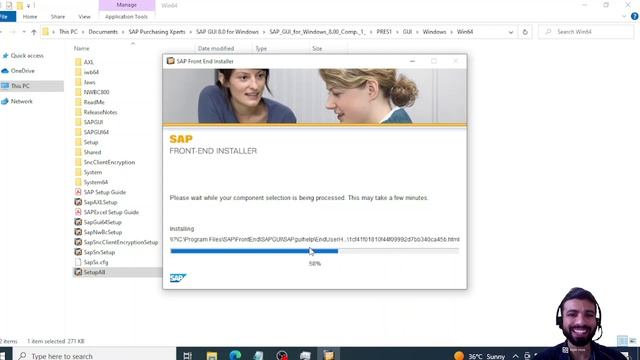
Task: Open Explorer help question mark
Action: click(x=634, y=17)
